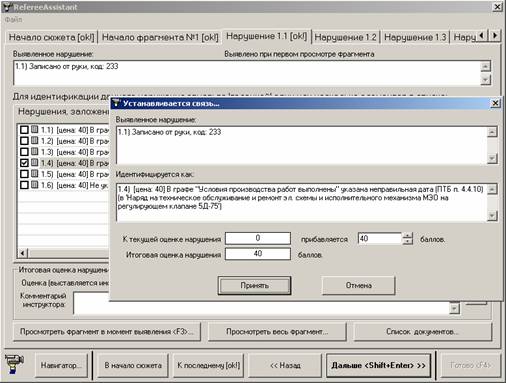Click the Итоговая оценка нарушения field
This screenshot has height=383, width=506.
tap(258, 254)
